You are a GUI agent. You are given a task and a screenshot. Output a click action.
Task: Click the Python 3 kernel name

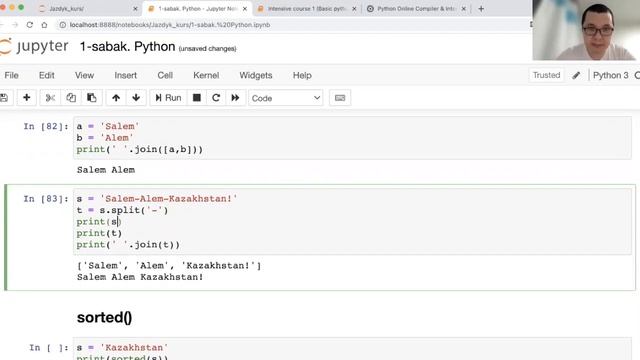(x=610, y=76)
